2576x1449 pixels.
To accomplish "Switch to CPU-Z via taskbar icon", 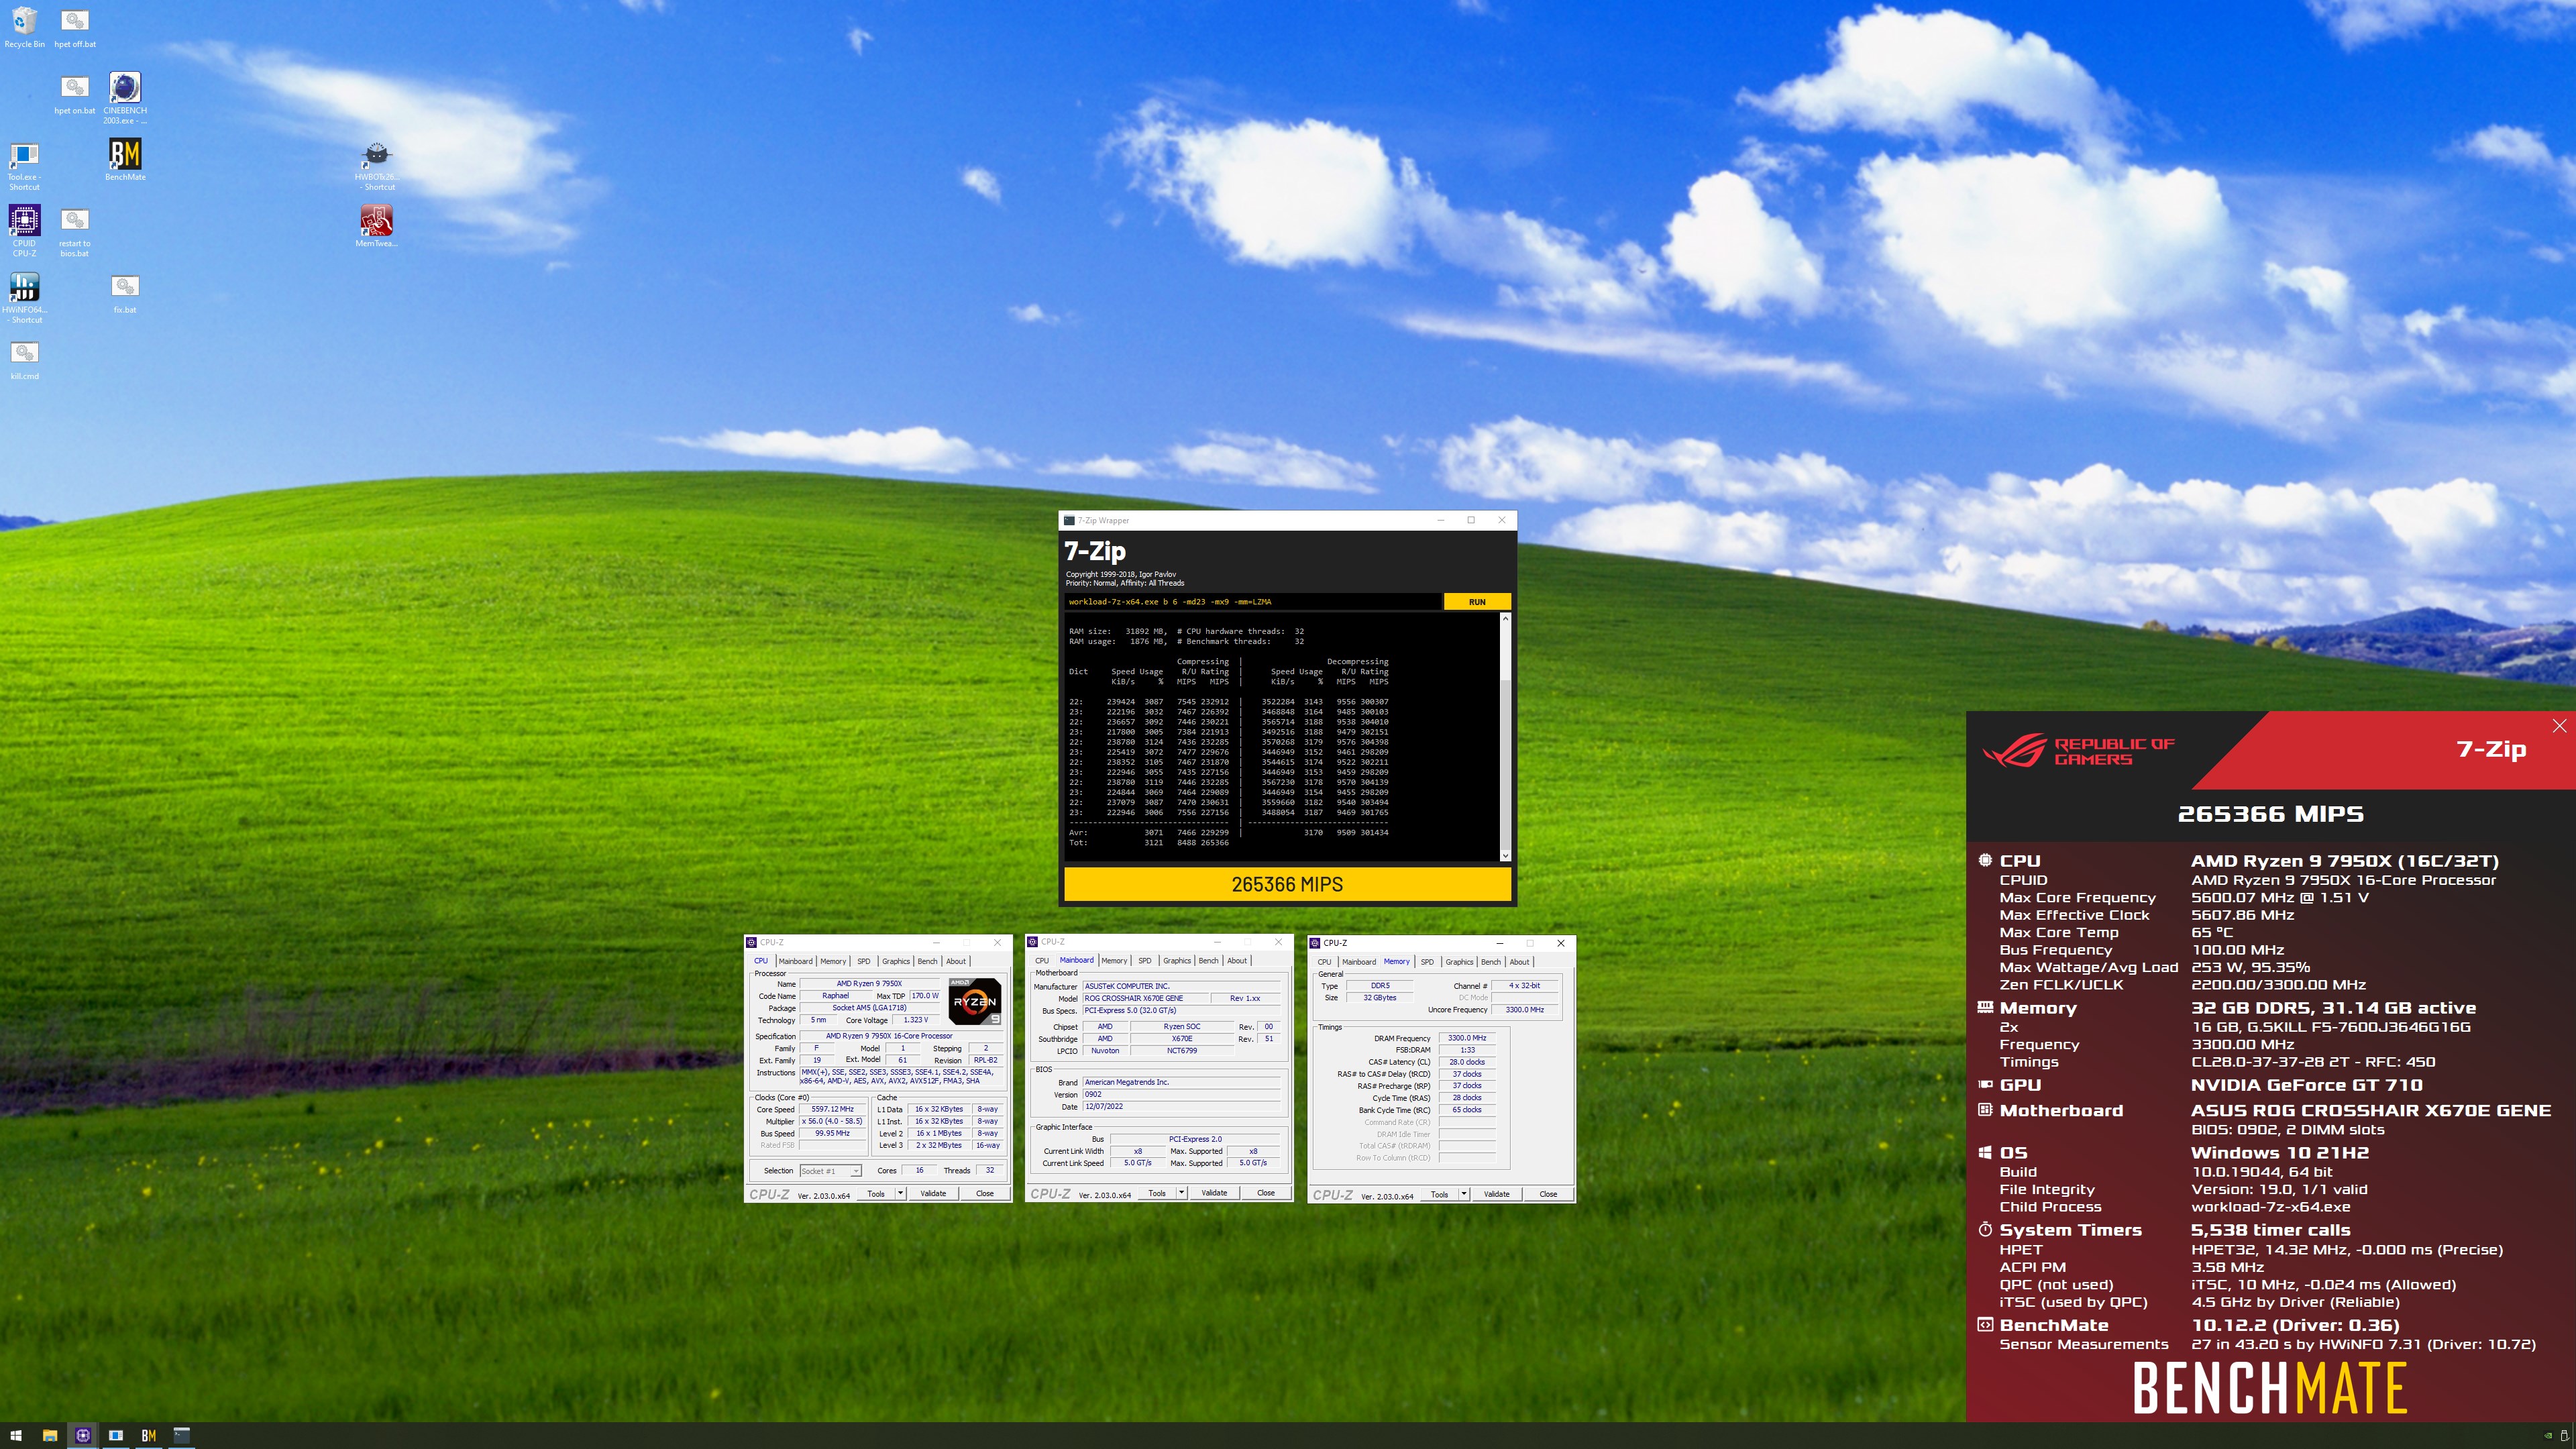I will (83, 1436).
